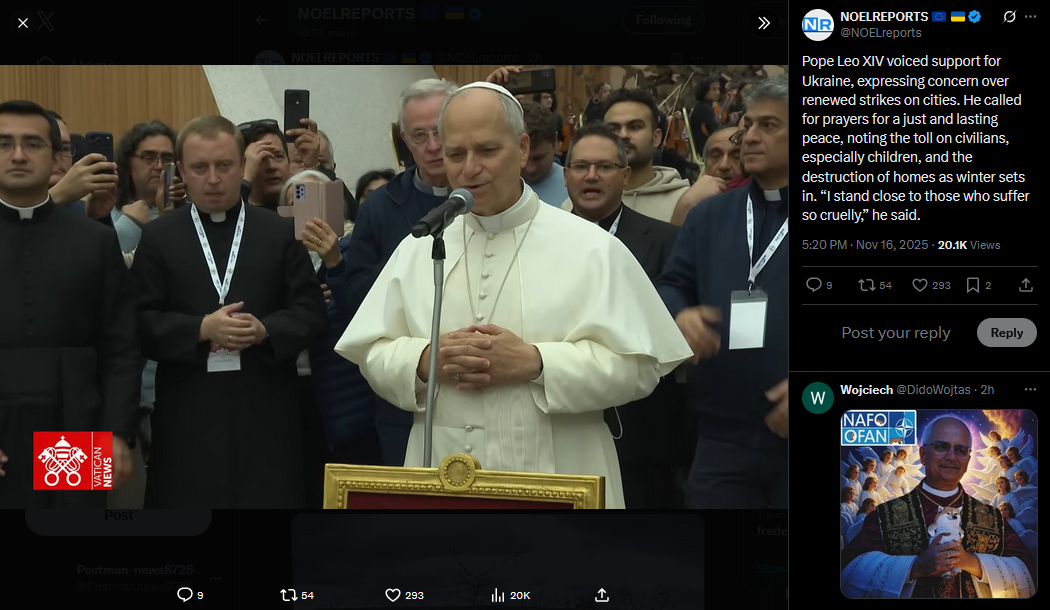The image size is (1050, 610).
Task: Collapse the sidebar with double chevron icon
Action: click(763, 23)
